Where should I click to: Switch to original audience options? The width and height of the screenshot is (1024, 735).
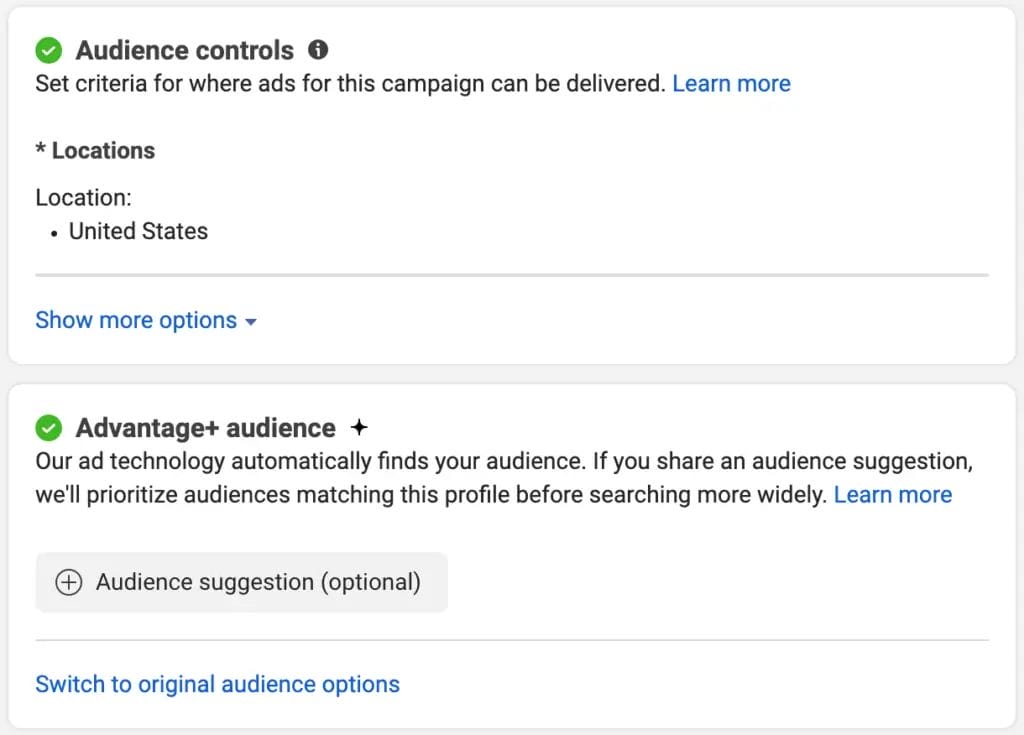[217, 684]
